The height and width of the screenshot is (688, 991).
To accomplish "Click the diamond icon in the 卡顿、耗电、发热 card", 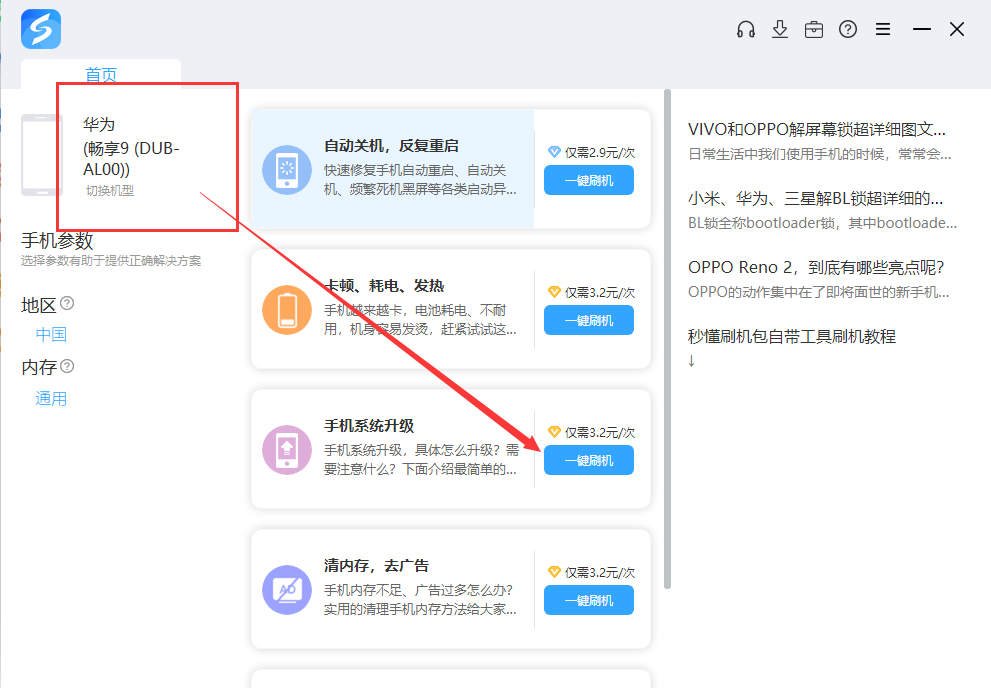I will 554,292.
